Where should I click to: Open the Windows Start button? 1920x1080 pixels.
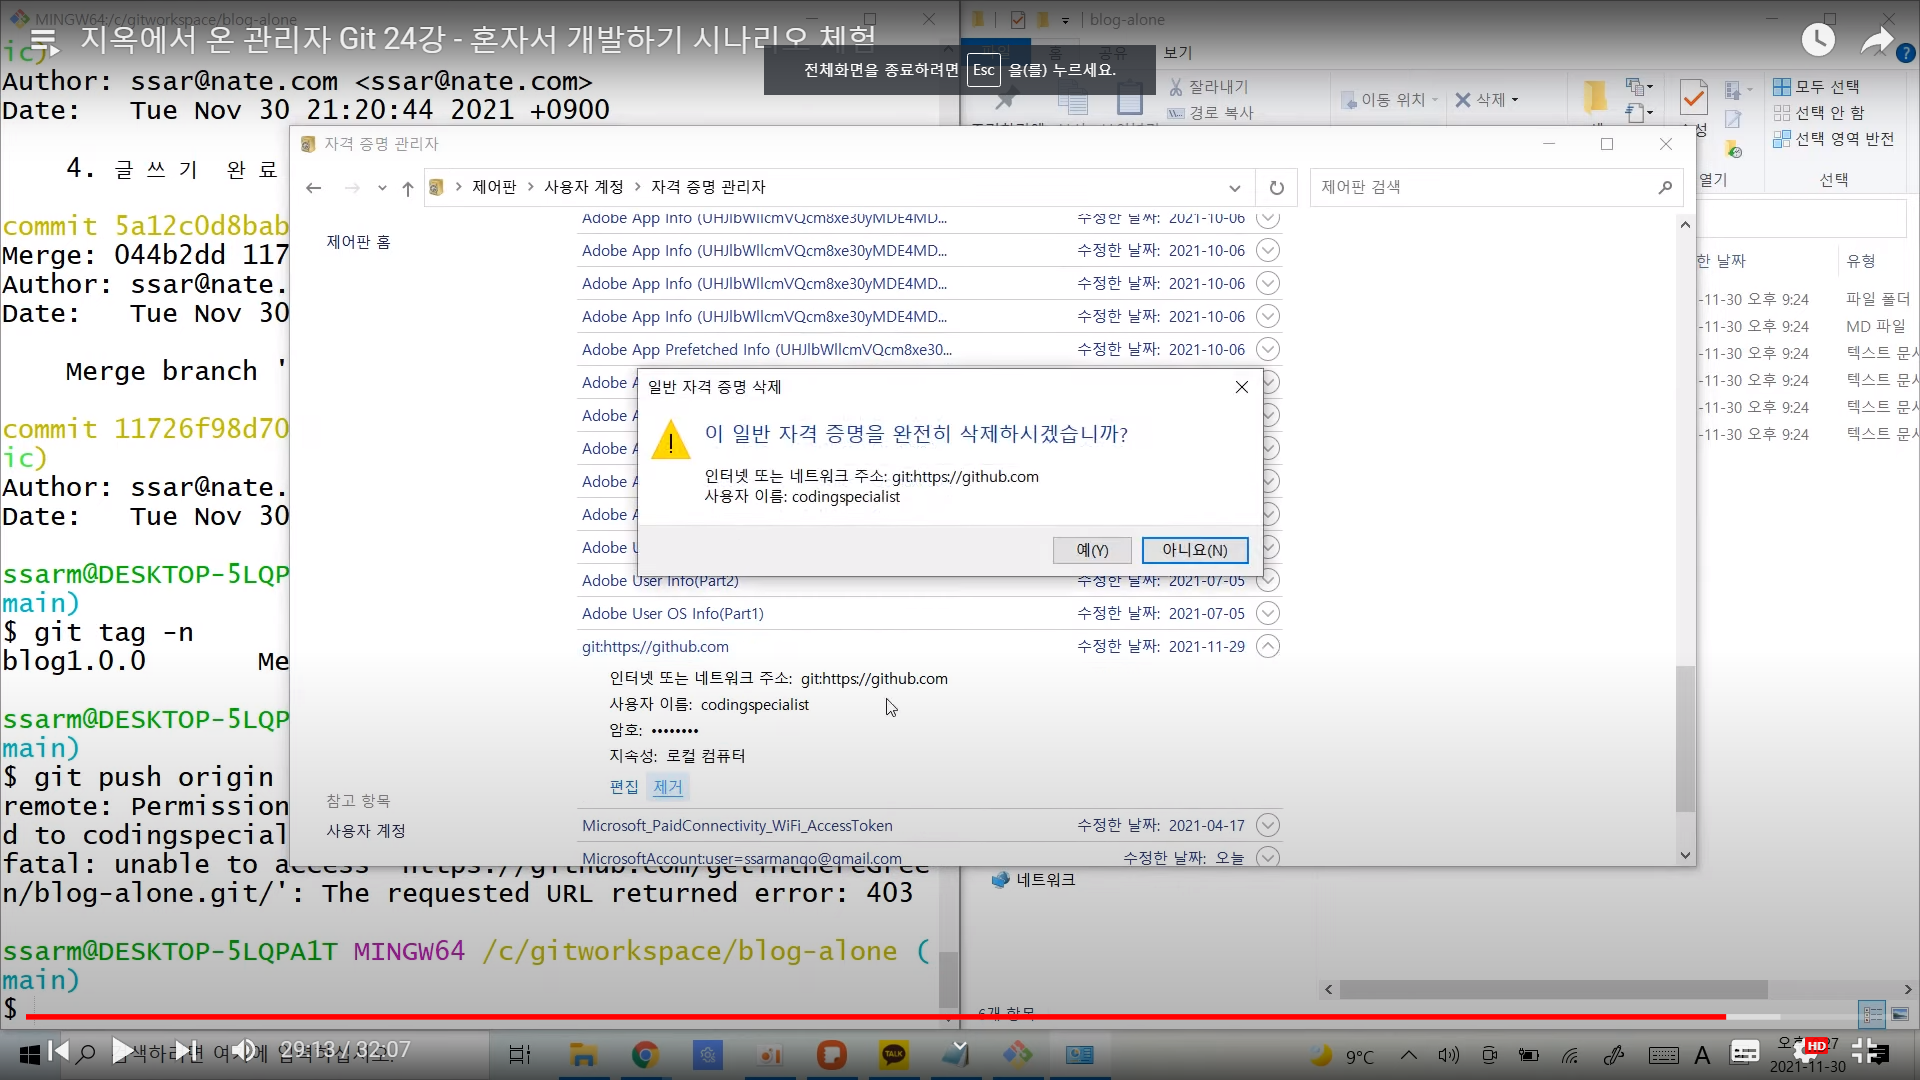[29, 1054]
